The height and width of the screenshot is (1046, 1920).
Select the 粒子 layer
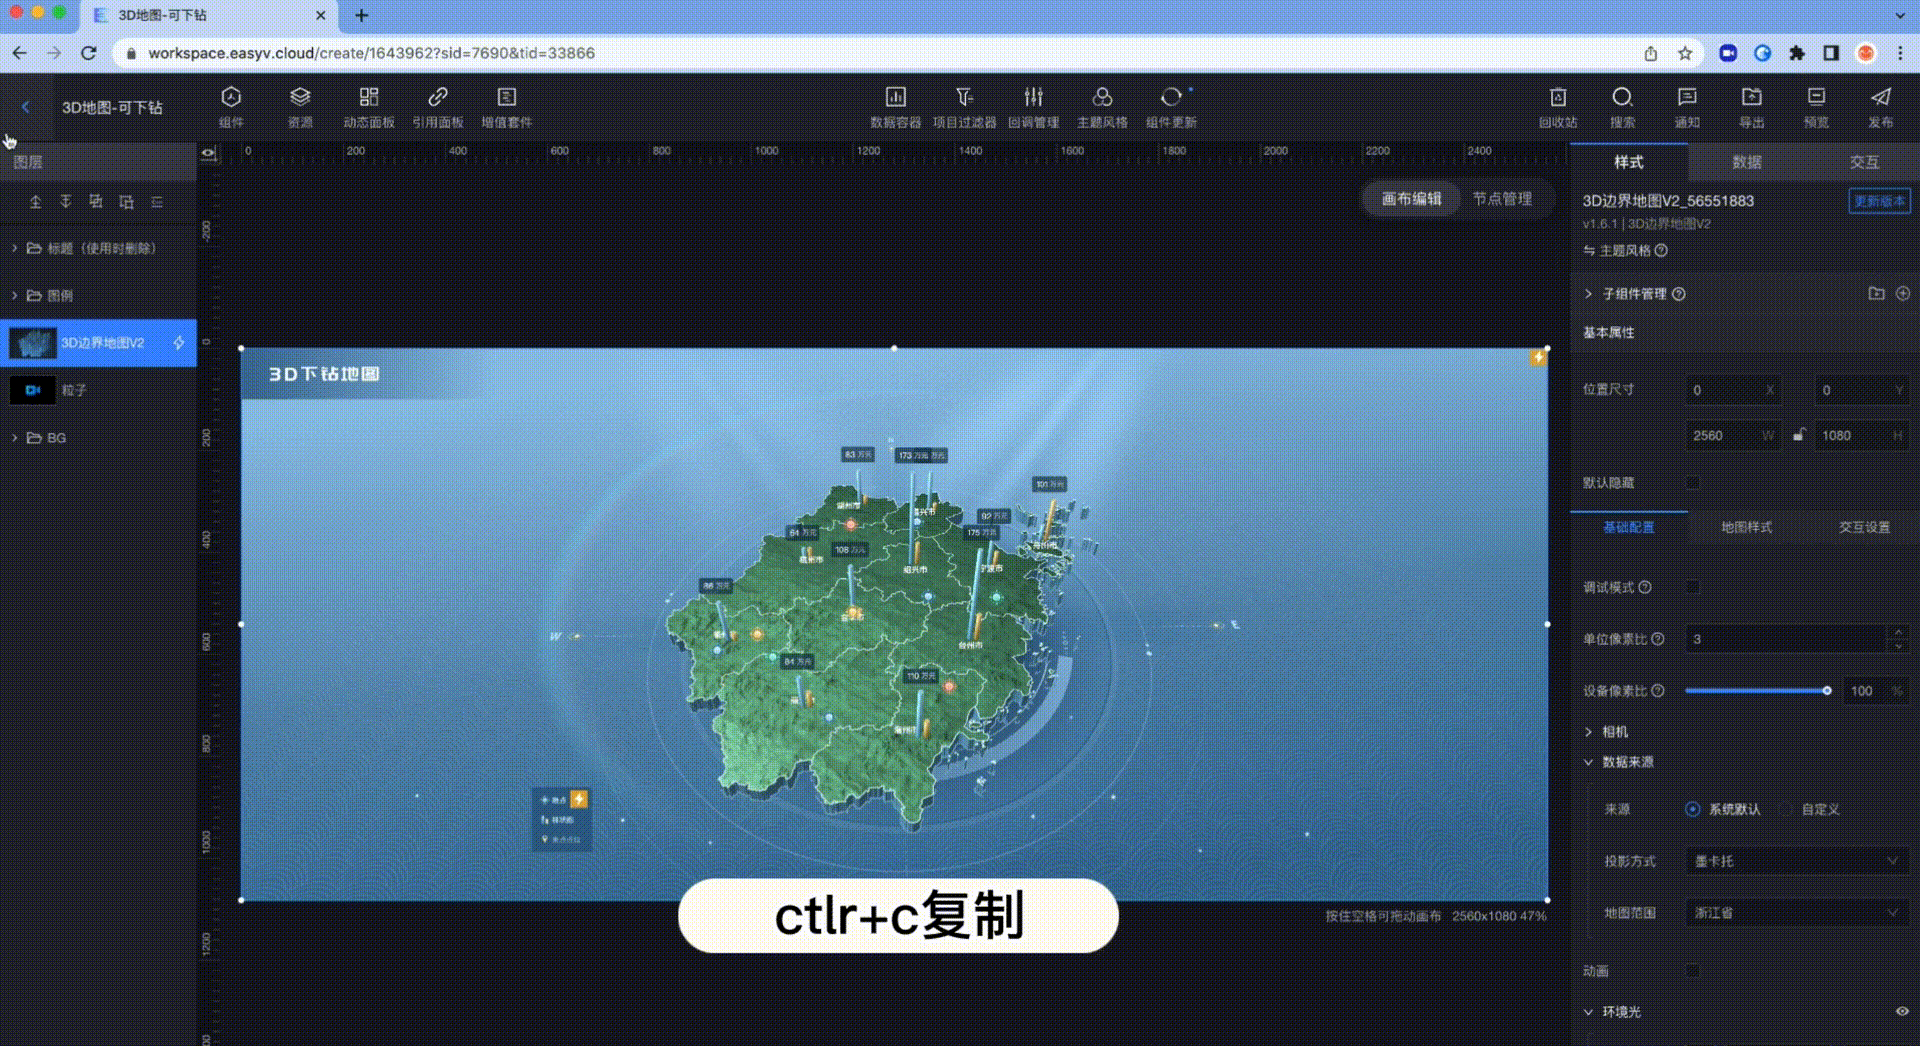[98, 390]
